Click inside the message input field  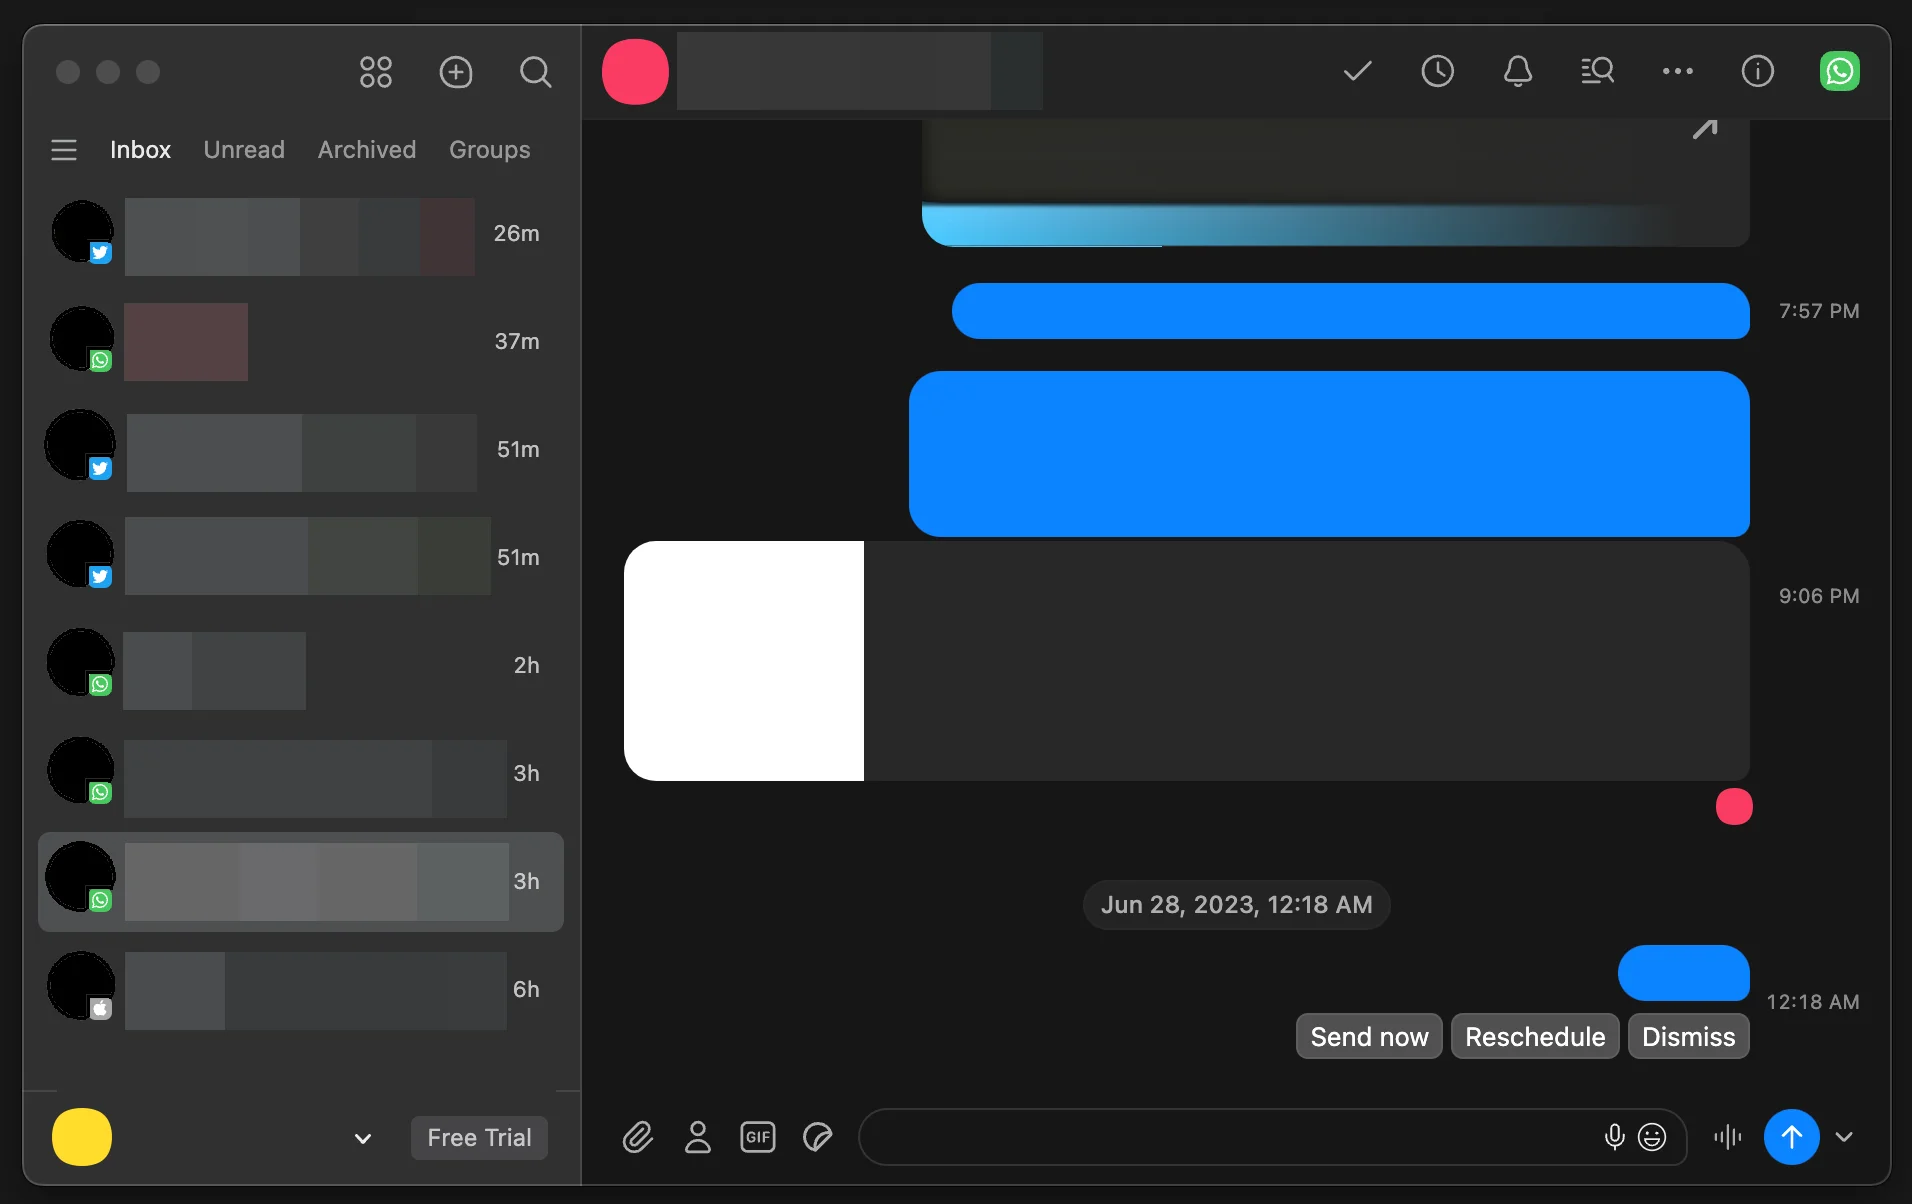point(1200,1137)
